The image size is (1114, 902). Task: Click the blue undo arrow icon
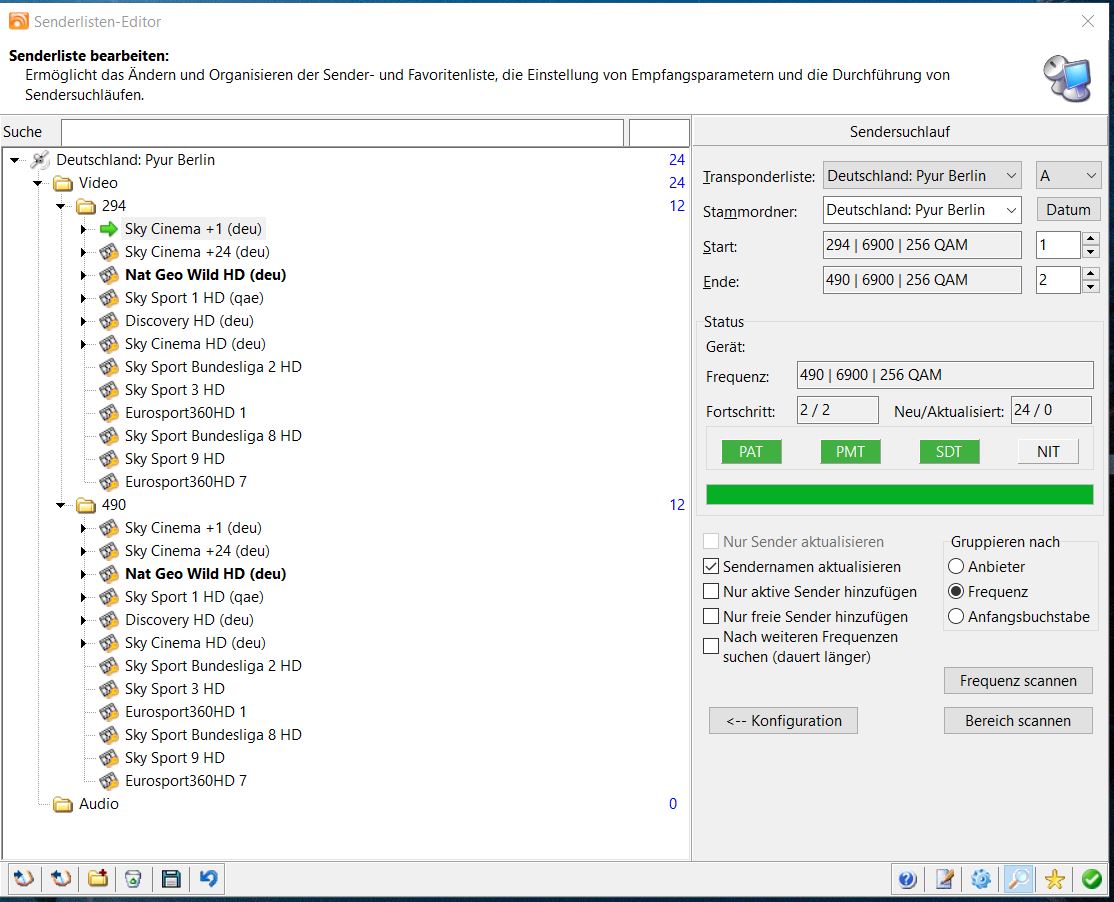click(208, 879)
